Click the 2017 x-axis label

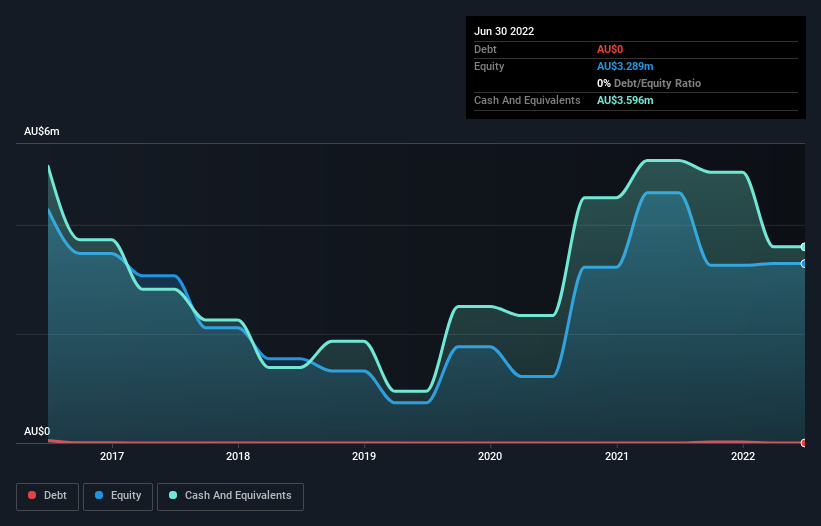(x=112, y=456)
